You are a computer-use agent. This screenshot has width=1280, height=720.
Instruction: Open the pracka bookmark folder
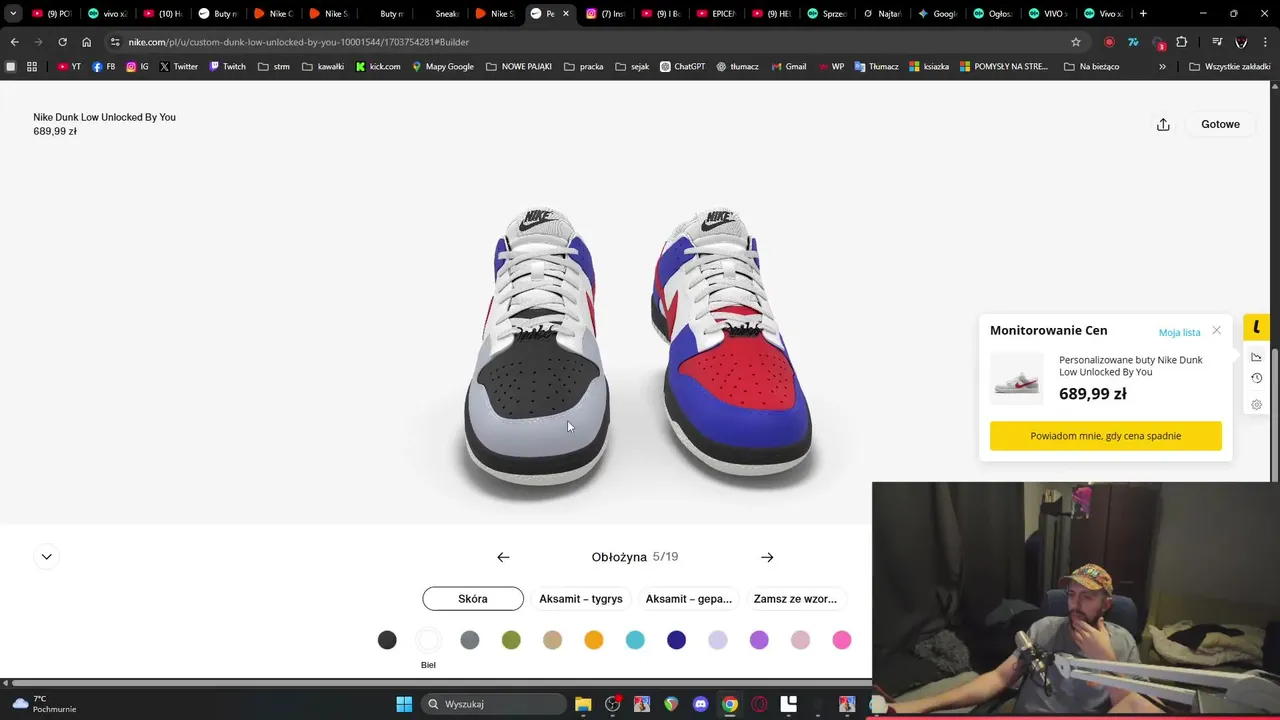click(584, 67)
